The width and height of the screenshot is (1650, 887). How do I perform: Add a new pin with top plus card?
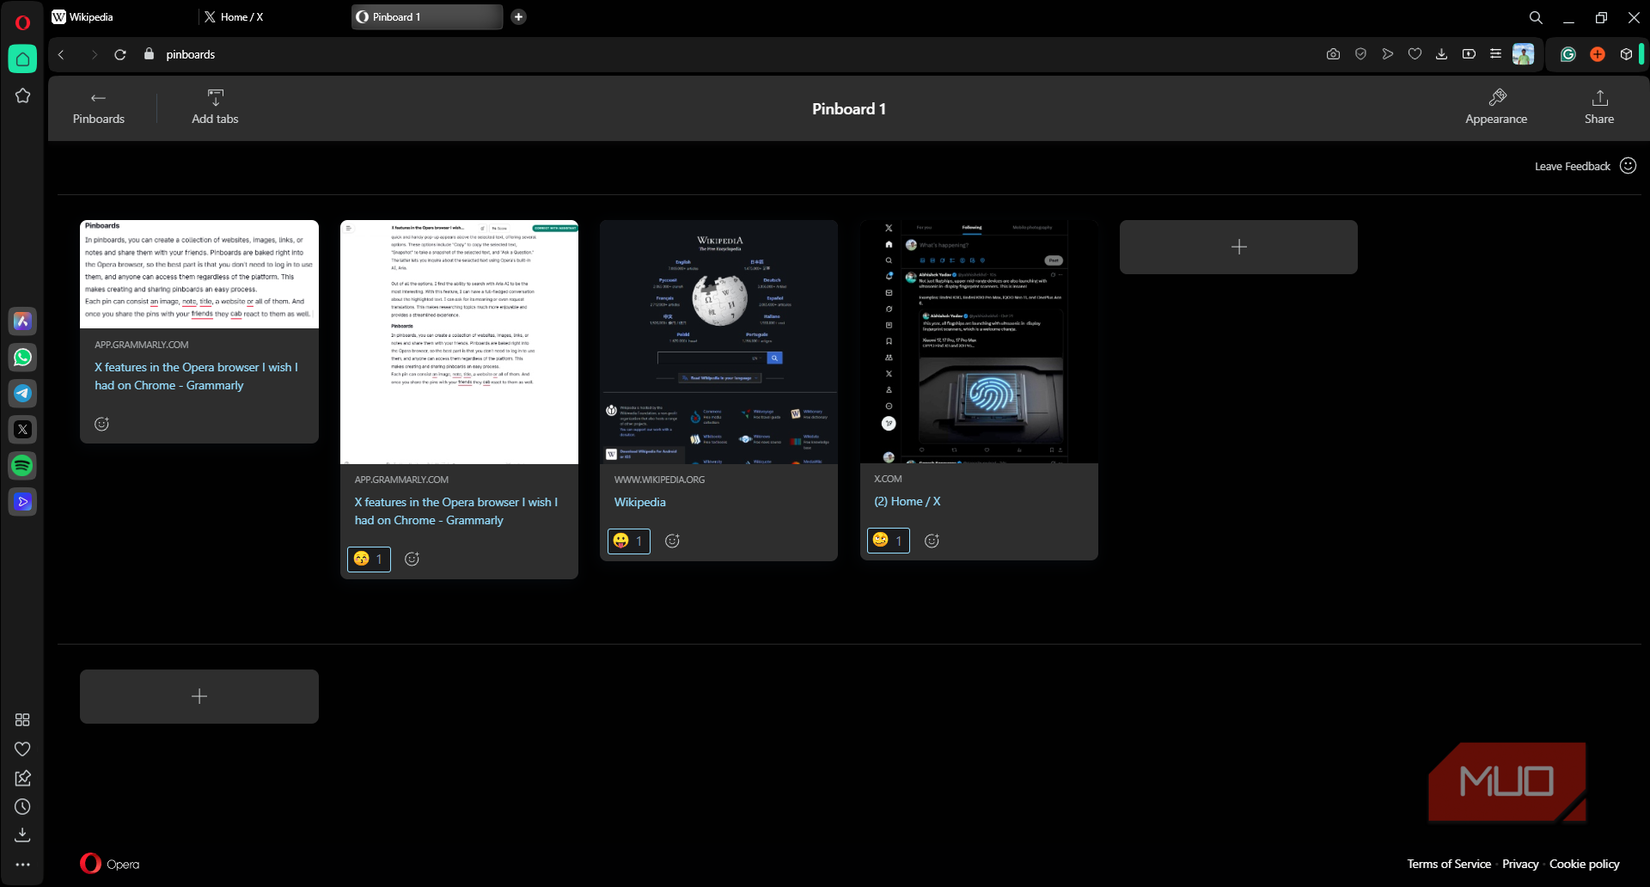(x=1238, y=247)
